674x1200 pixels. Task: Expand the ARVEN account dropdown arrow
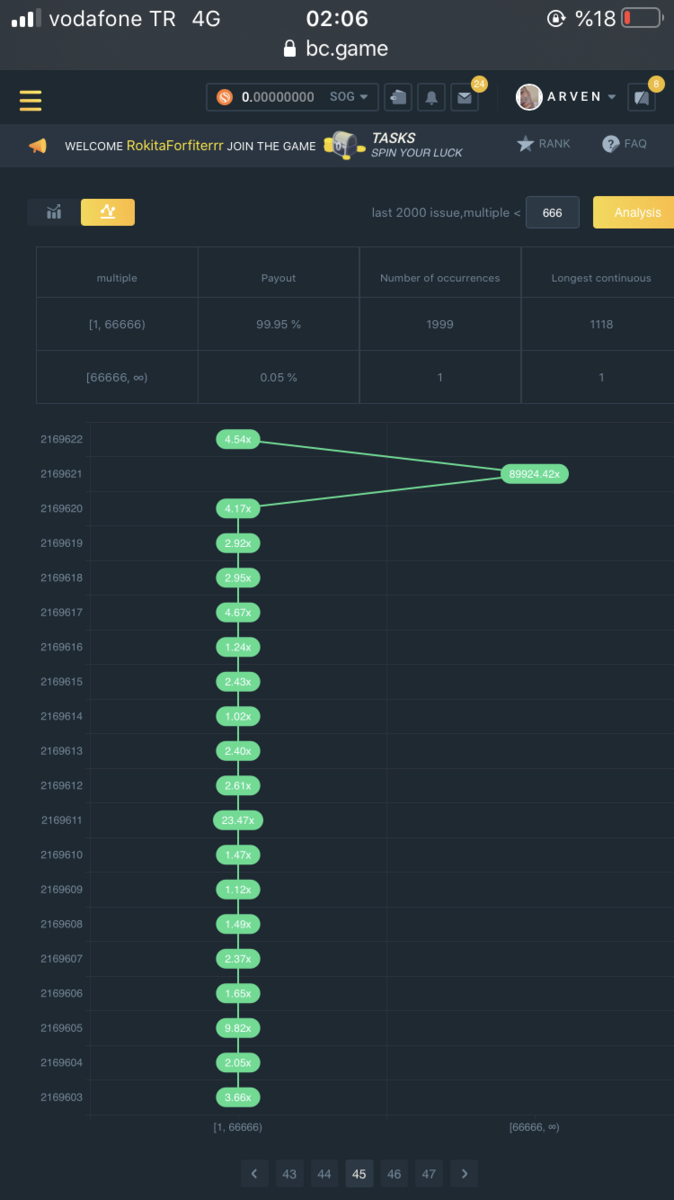[612, 98]
